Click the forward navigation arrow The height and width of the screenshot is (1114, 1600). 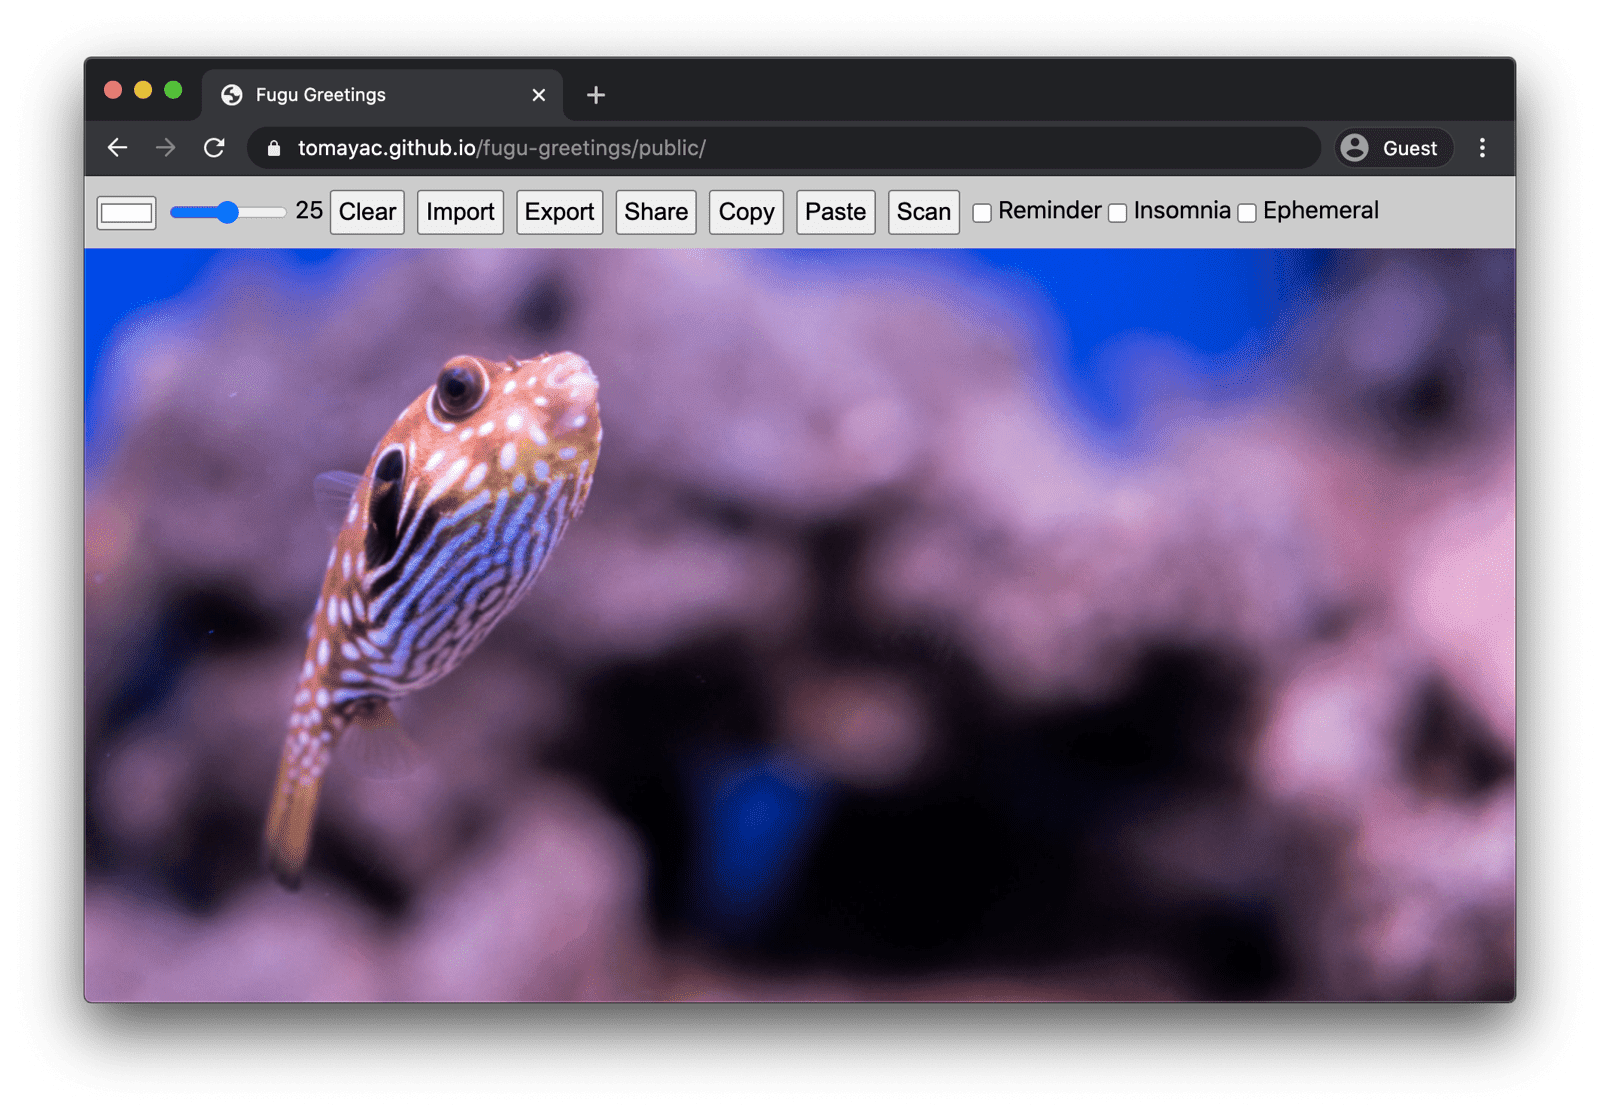[165, 147]
